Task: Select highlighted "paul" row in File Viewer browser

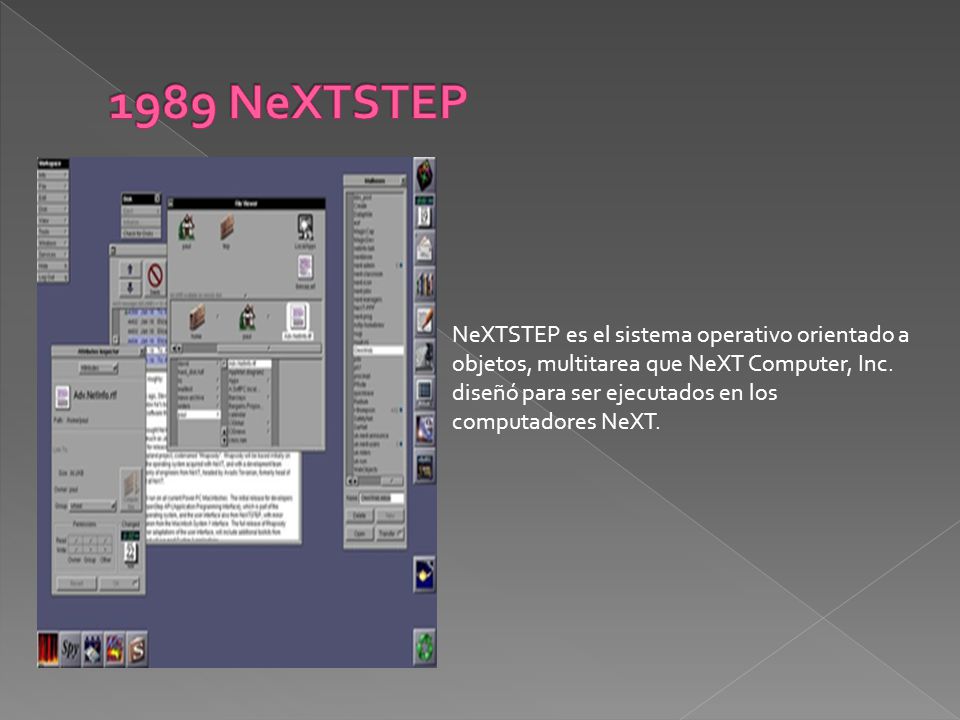Action: tap(198, 415)
